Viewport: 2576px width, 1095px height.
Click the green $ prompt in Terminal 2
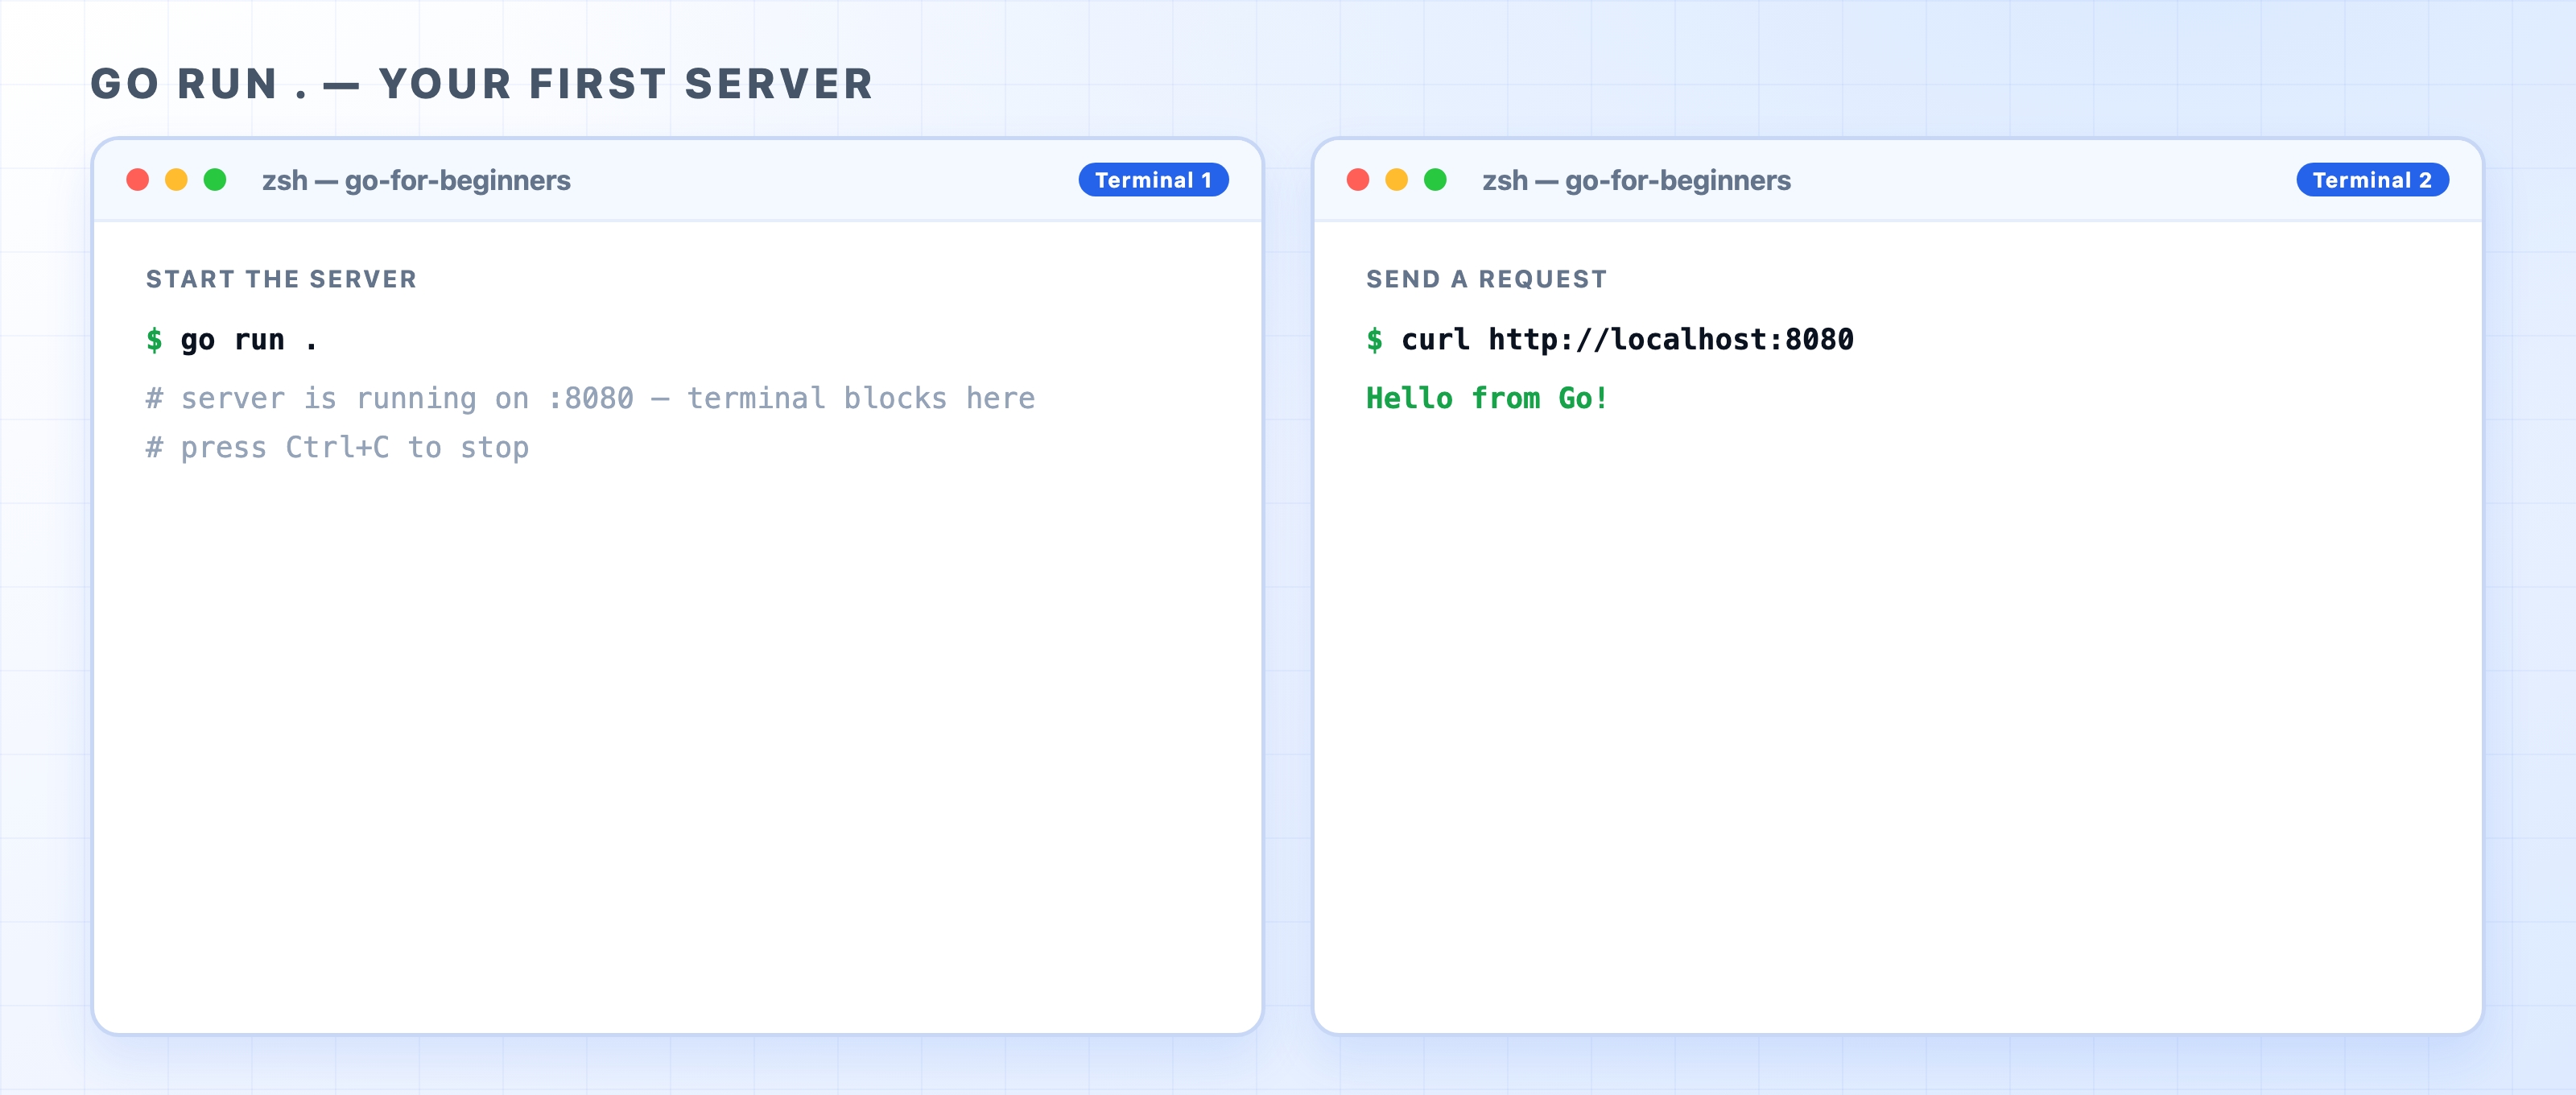pos(1375,340)
